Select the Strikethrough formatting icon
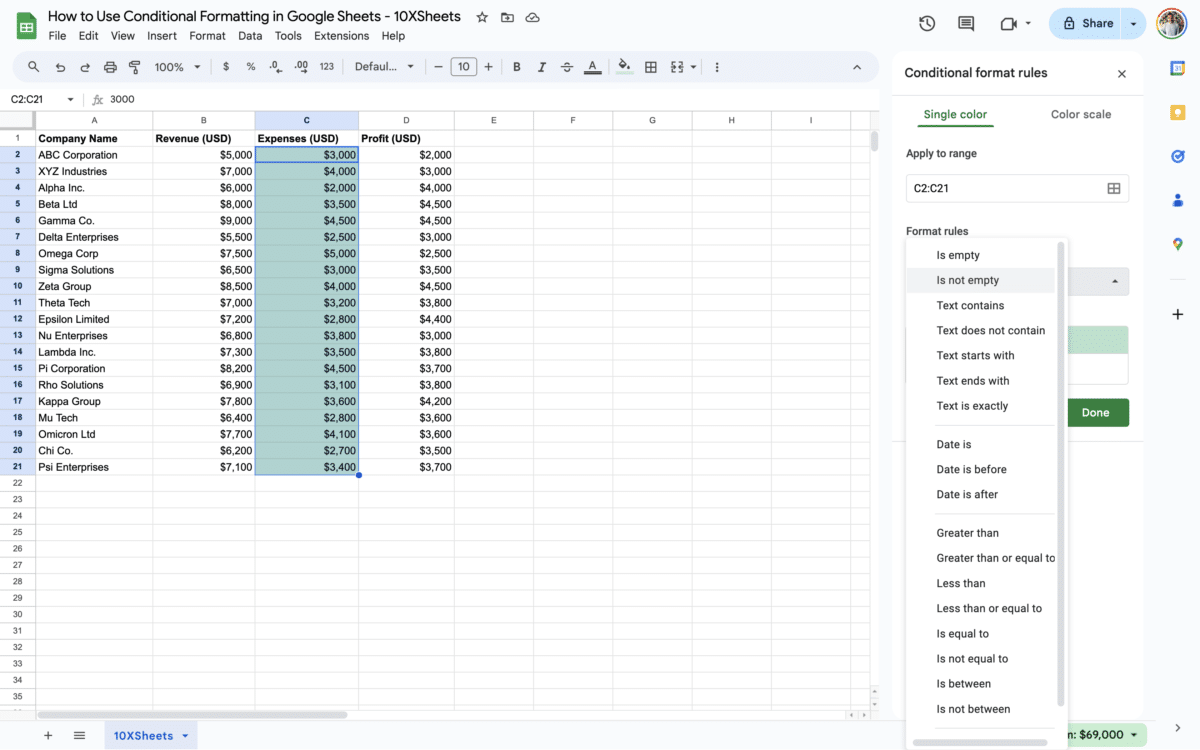The height and width of the screenshot is (750, 1200). click(566, 67)
